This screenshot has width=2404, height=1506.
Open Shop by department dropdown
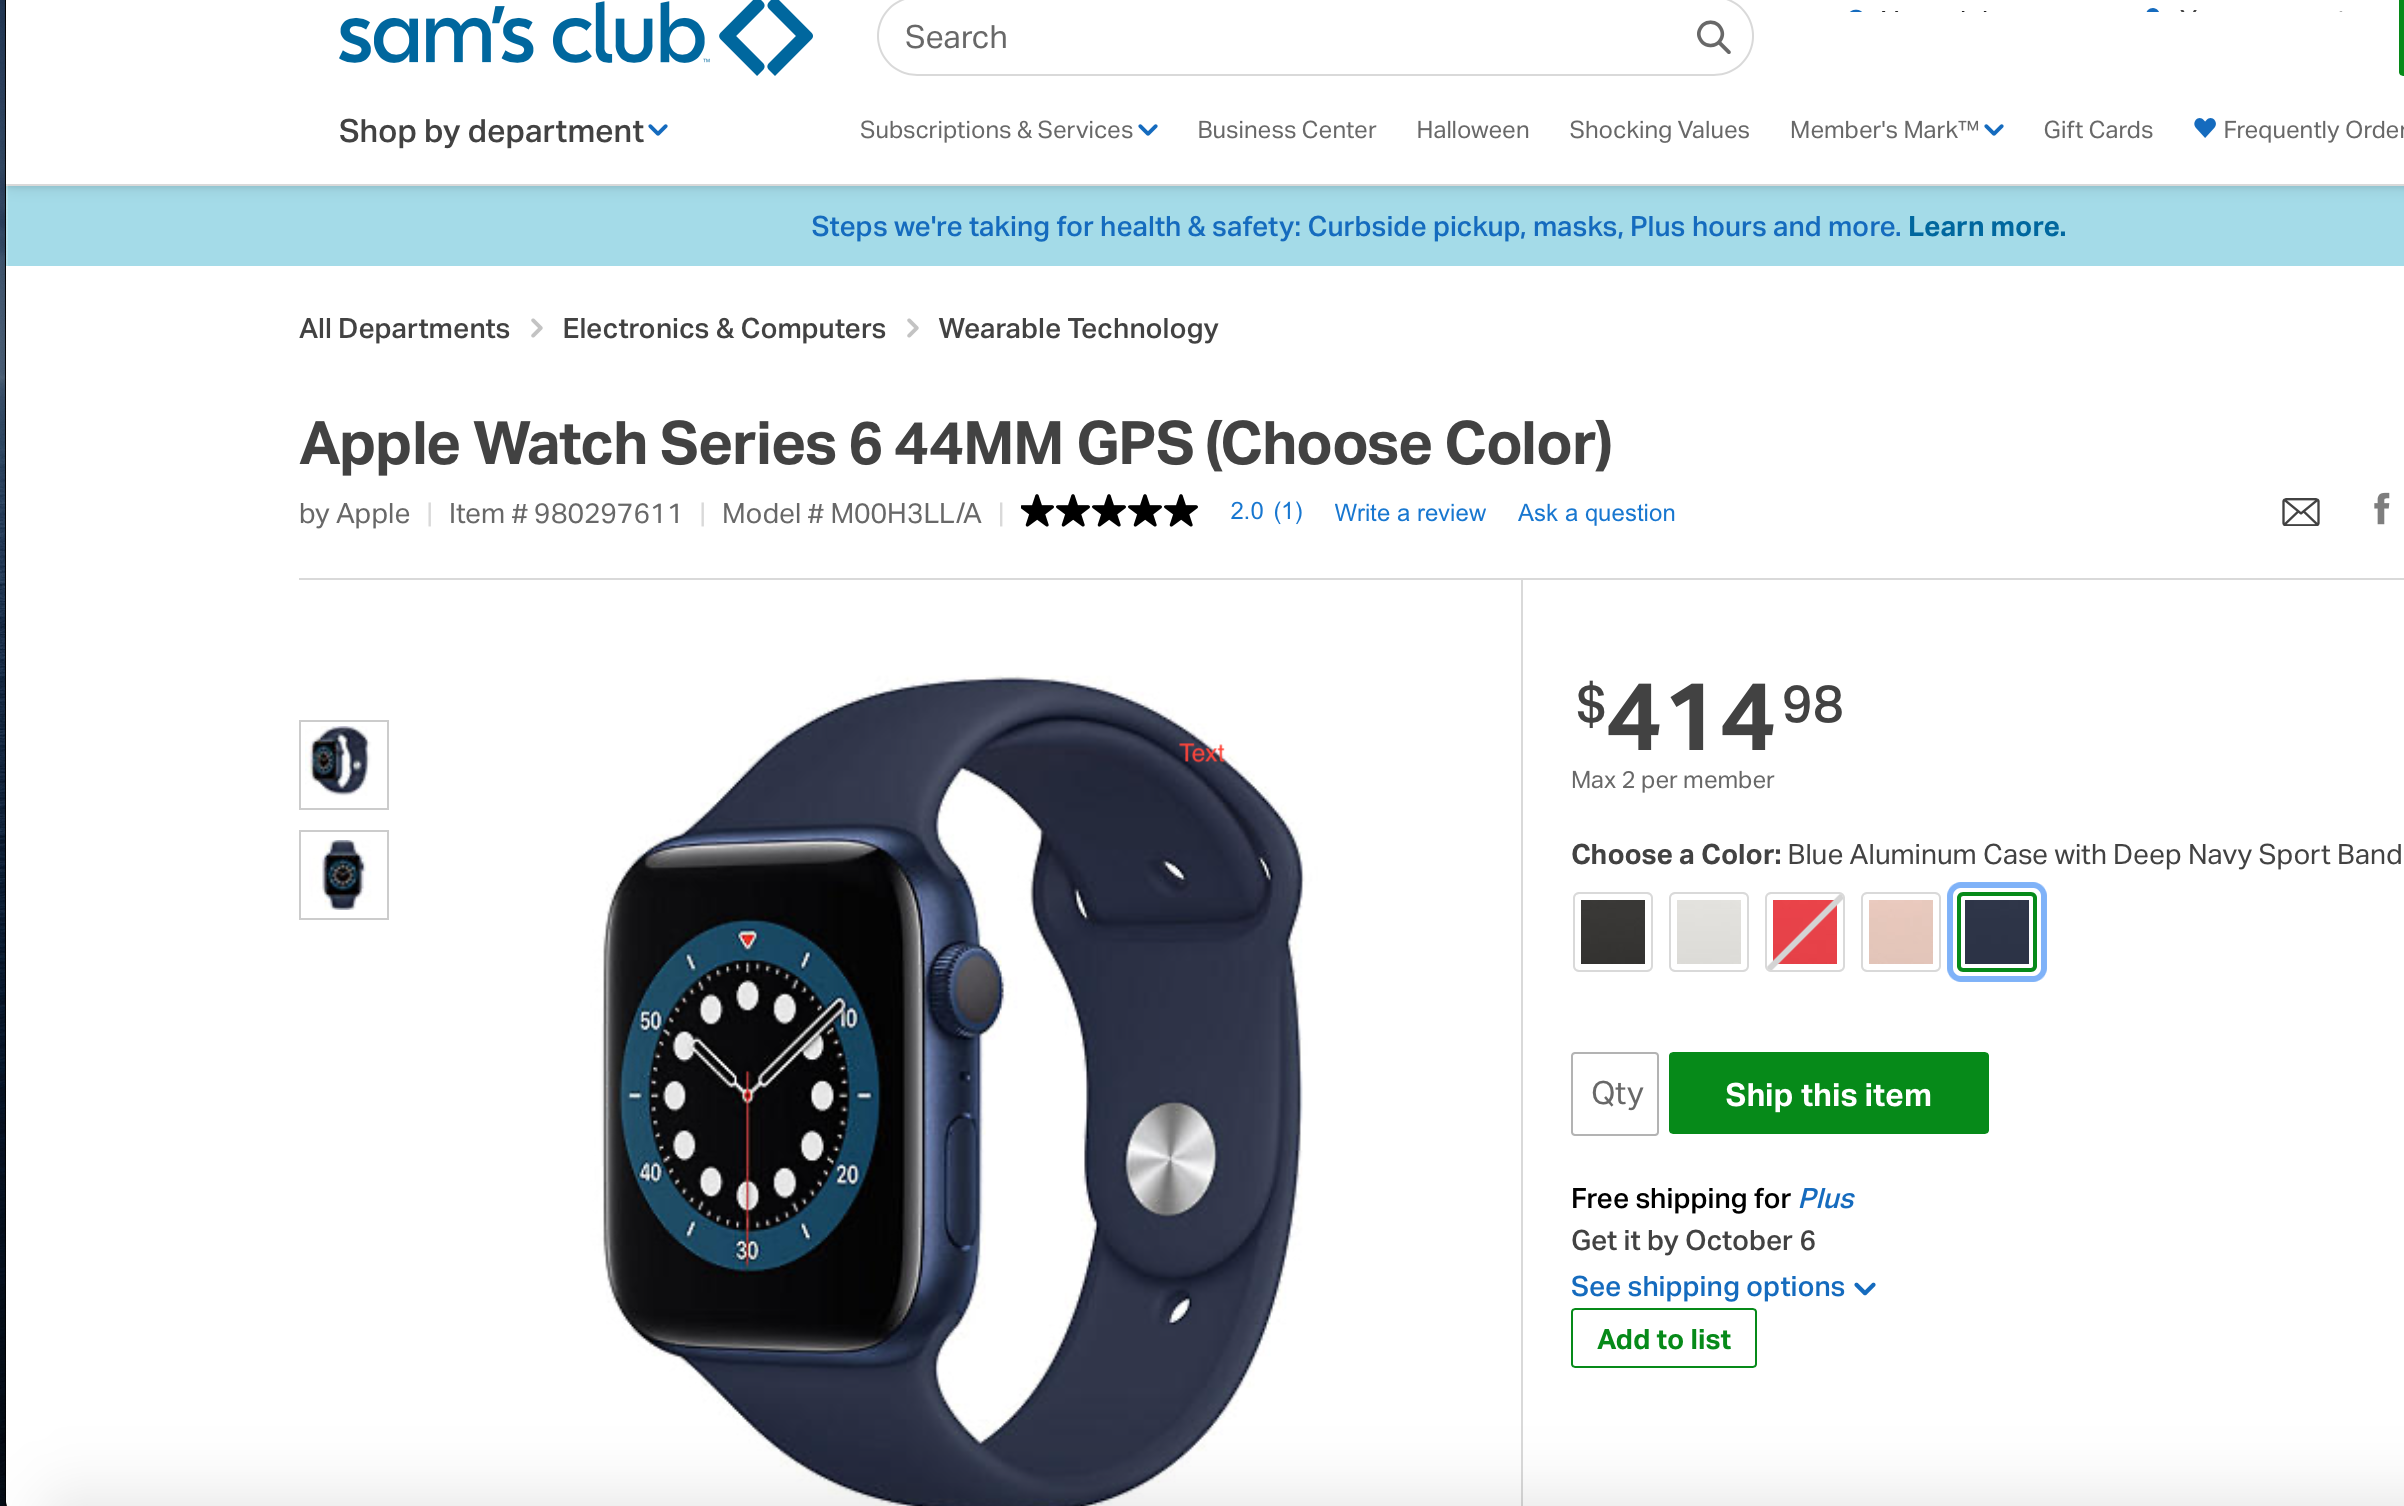tap(503, 131)
